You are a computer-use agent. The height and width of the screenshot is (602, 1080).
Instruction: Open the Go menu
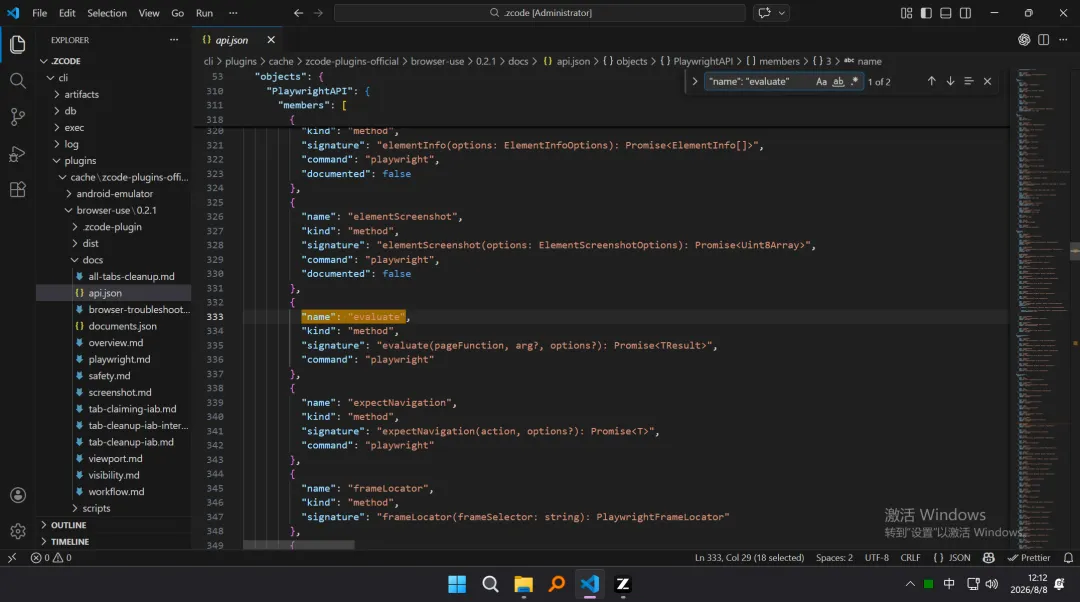click(x=178, y=13)
